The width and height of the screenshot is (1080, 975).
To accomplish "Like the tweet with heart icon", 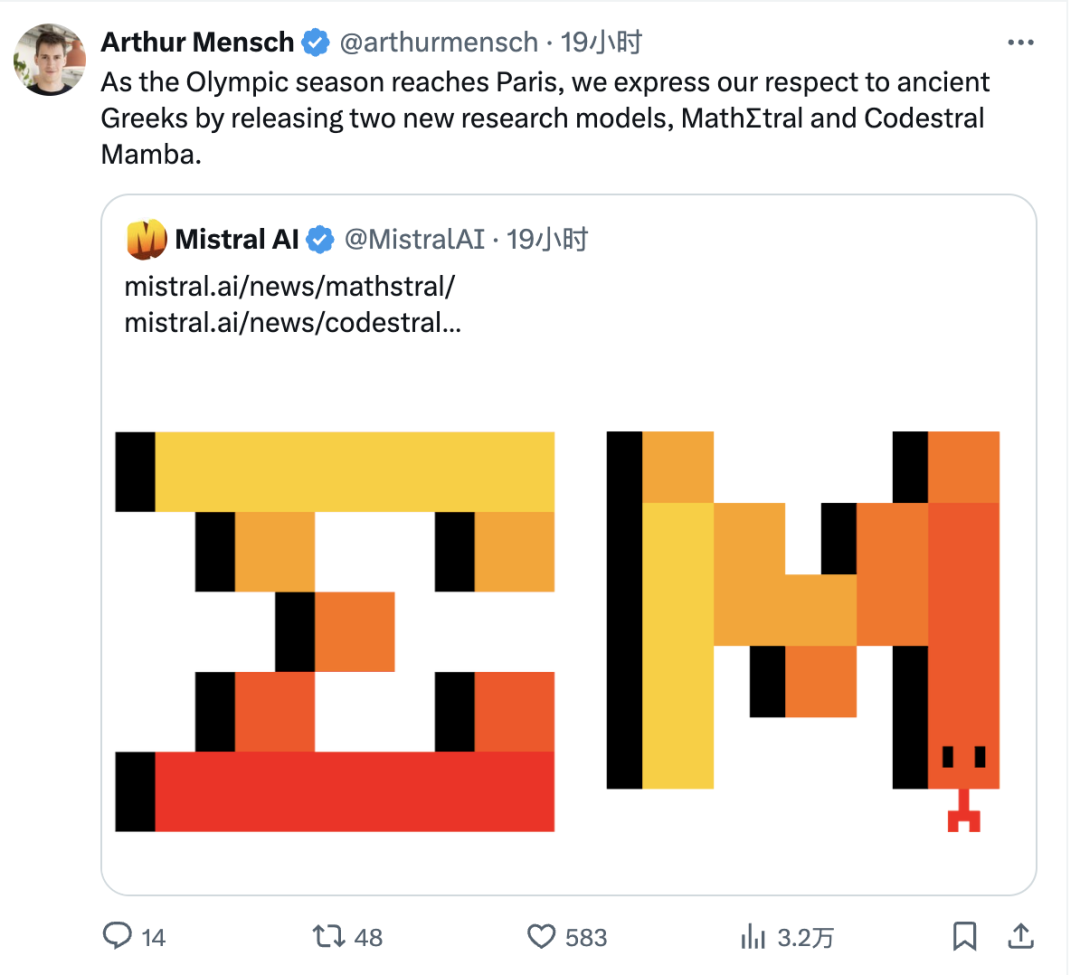I will [x=541, y=936].
